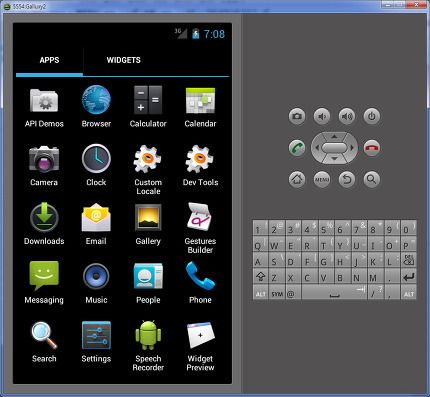Click the volume down hardware button

pyautogui.click(x=322, y=116)
